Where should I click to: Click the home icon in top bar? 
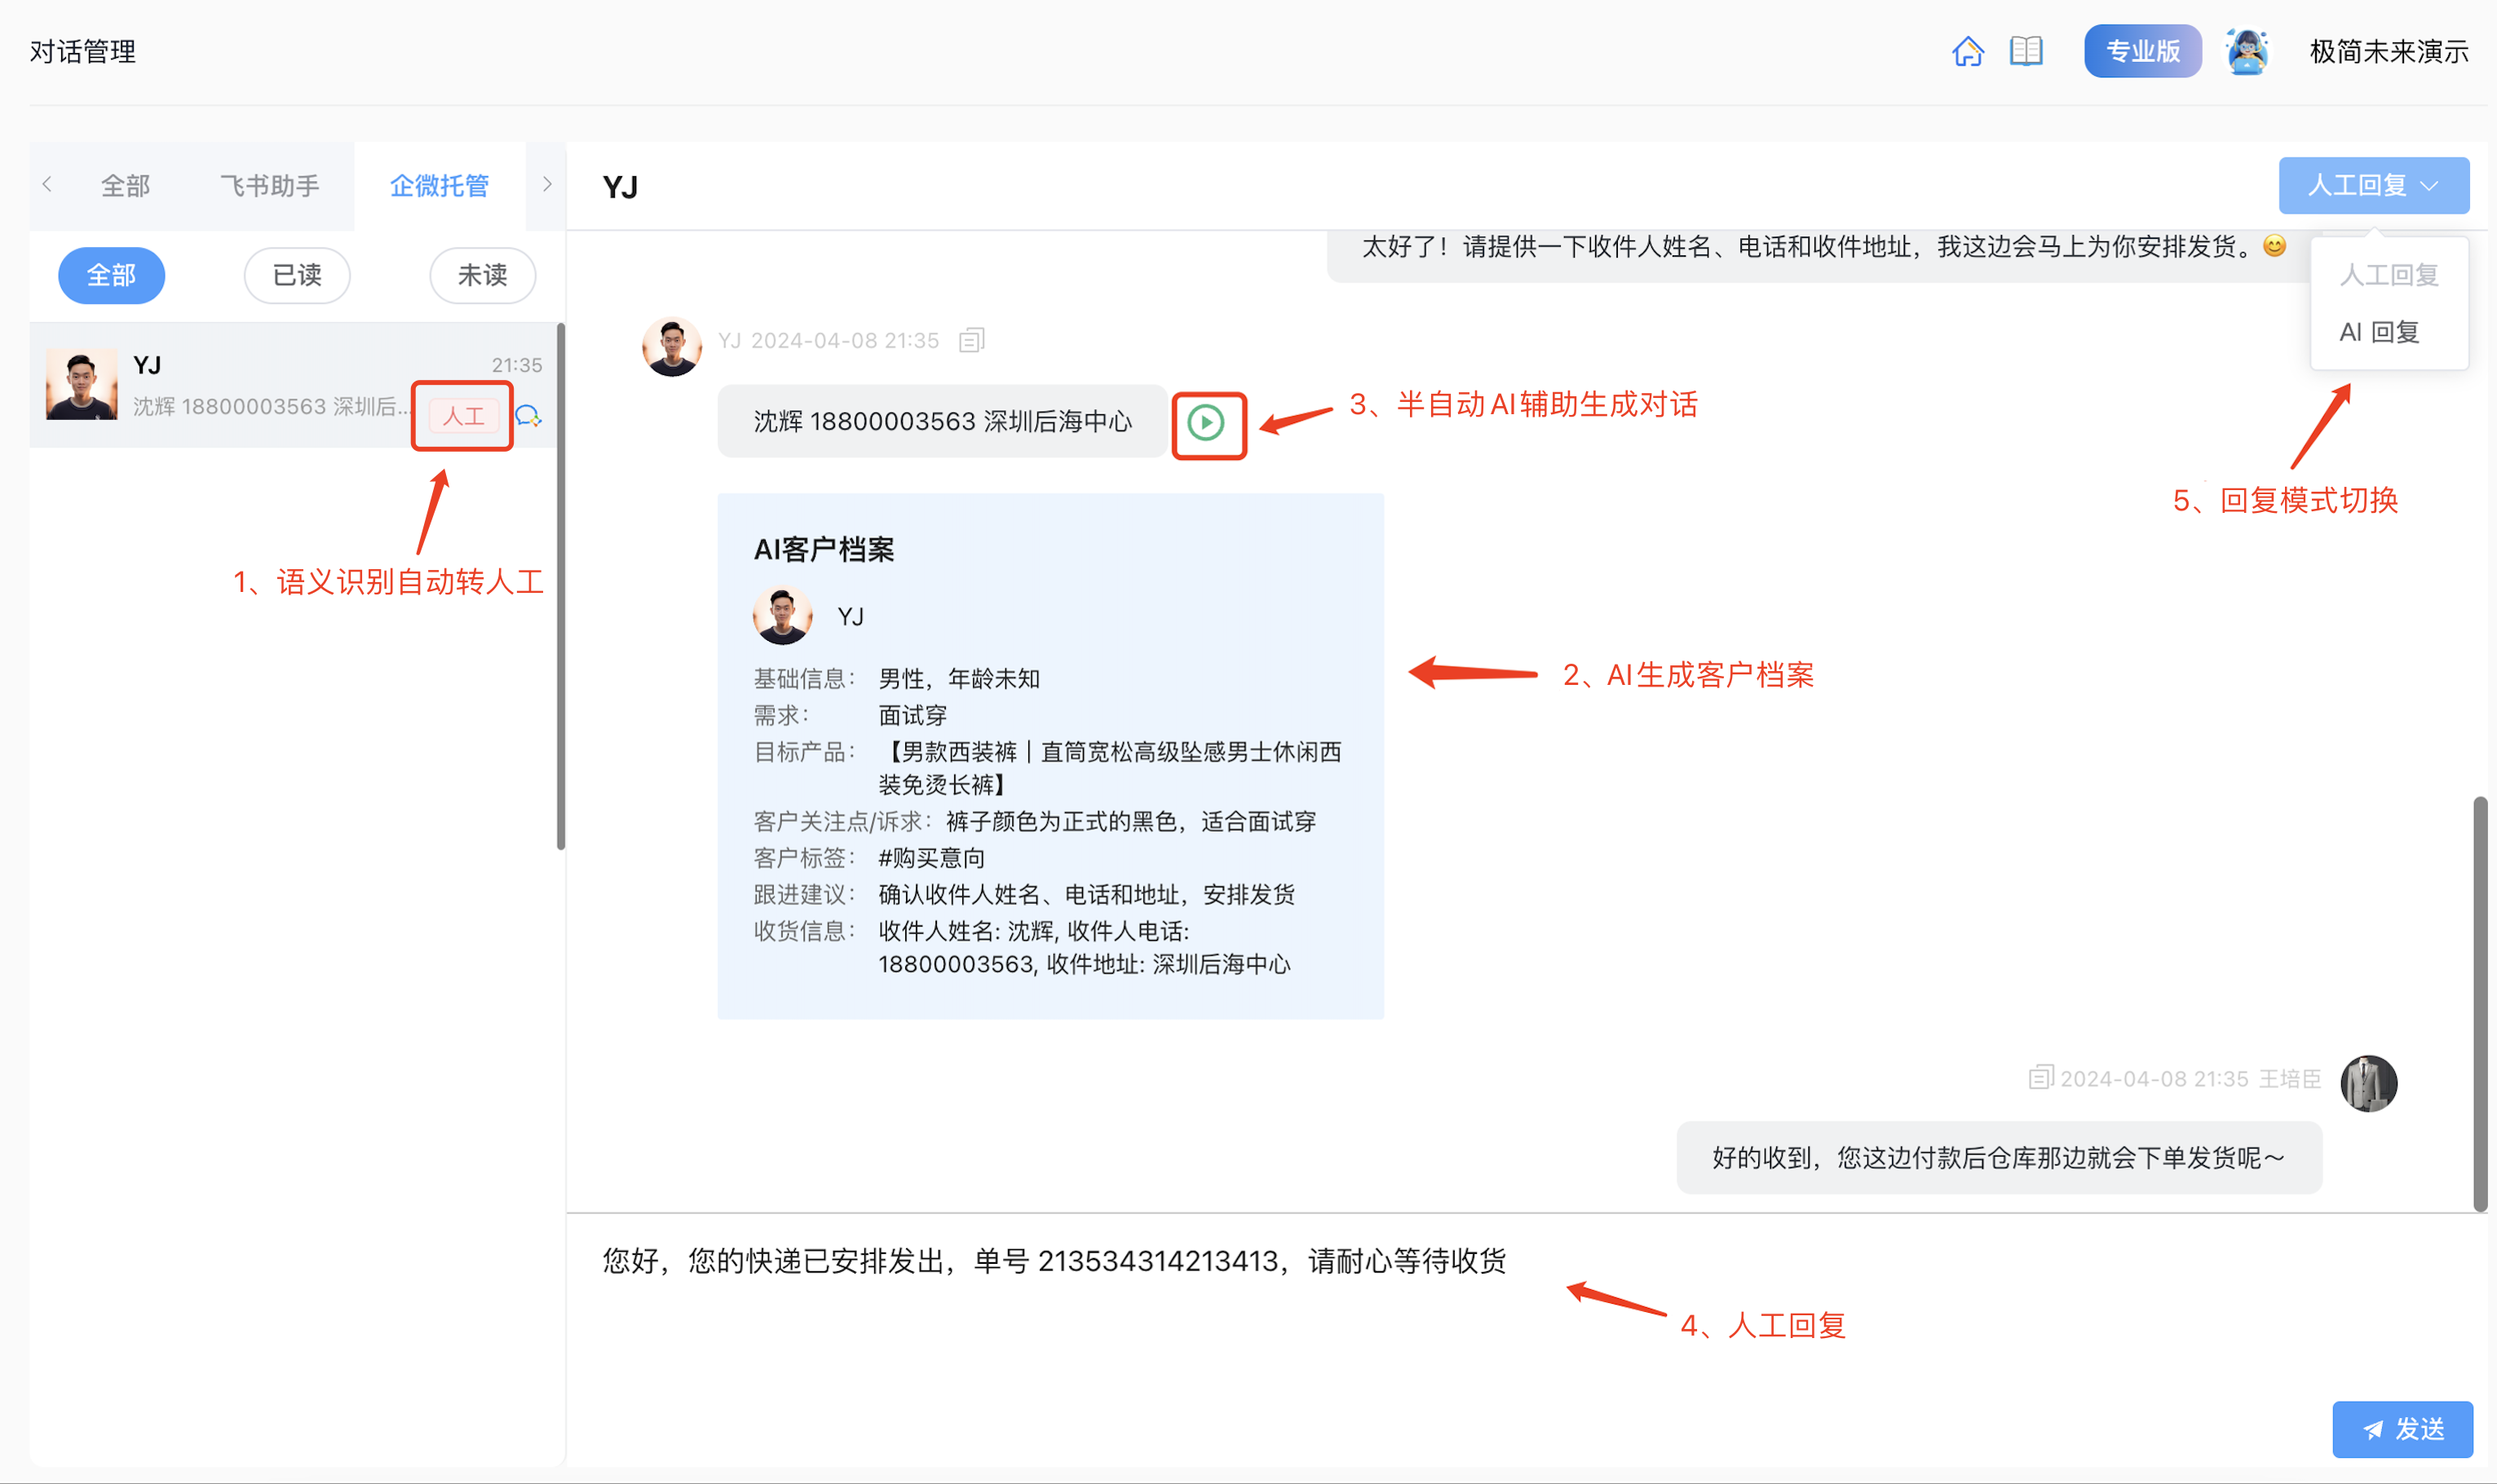pyautogui.click(x=1967, y=51)
